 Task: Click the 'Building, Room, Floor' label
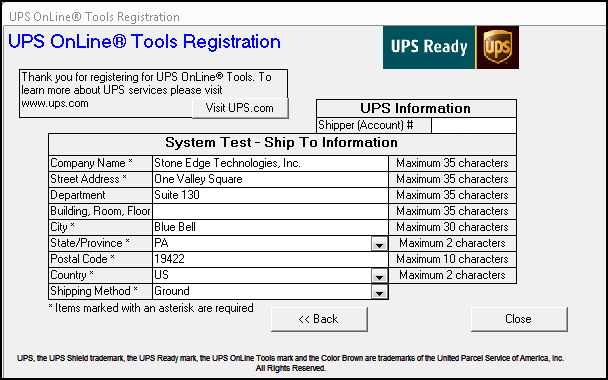click(100, 211)
